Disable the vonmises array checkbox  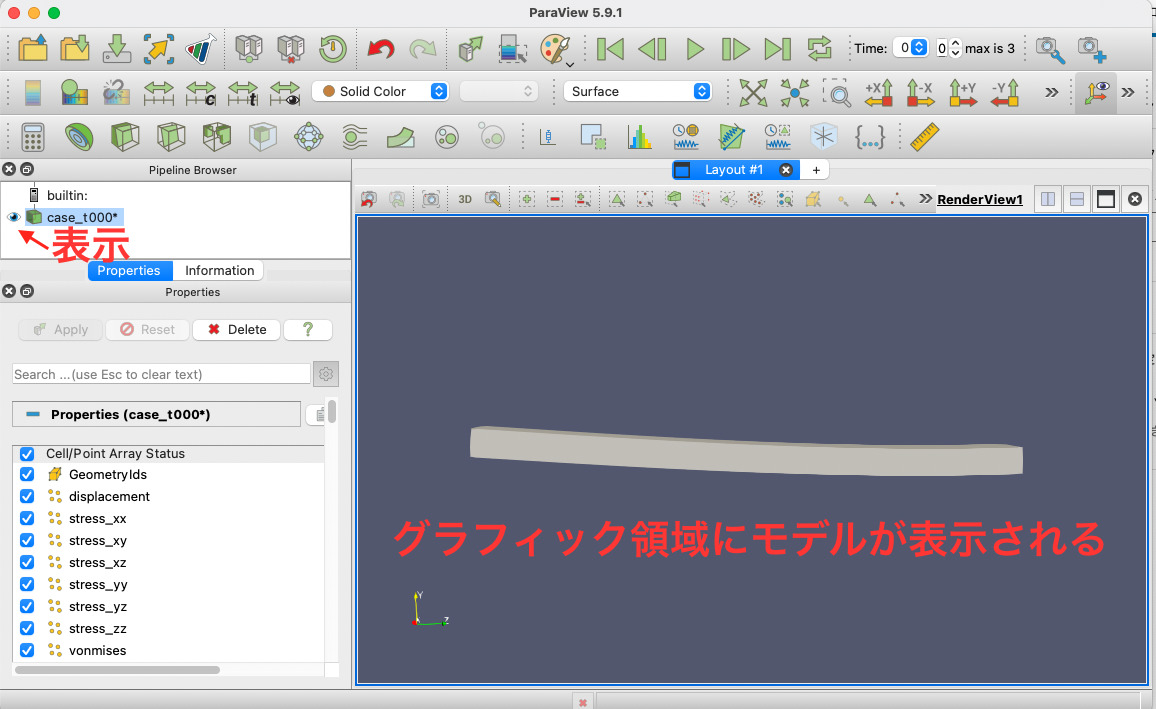pos(26,650)
